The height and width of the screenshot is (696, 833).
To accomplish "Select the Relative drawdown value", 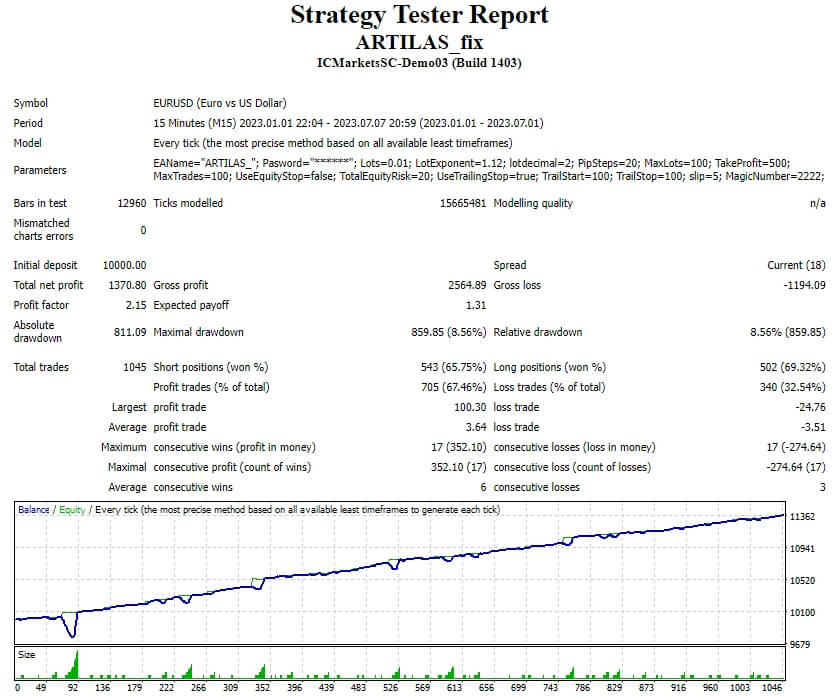I will point(787,332).
